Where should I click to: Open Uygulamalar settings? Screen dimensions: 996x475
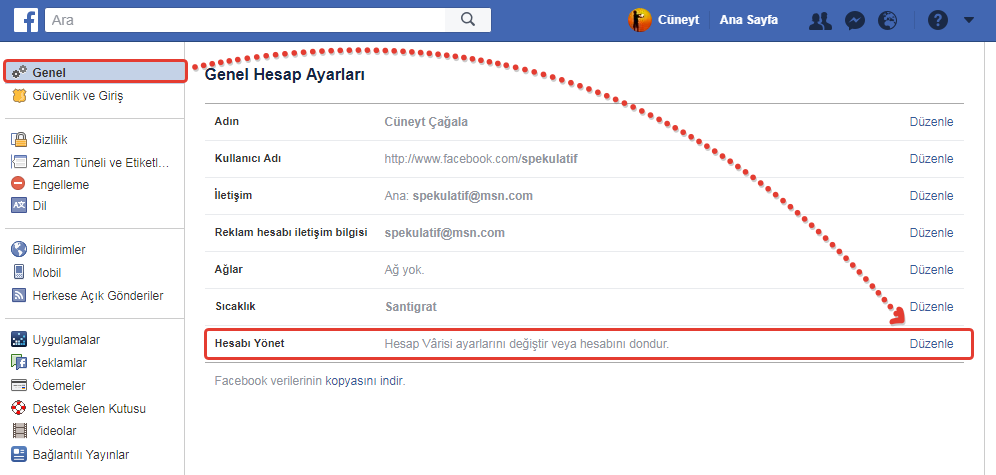pos(65,340)
